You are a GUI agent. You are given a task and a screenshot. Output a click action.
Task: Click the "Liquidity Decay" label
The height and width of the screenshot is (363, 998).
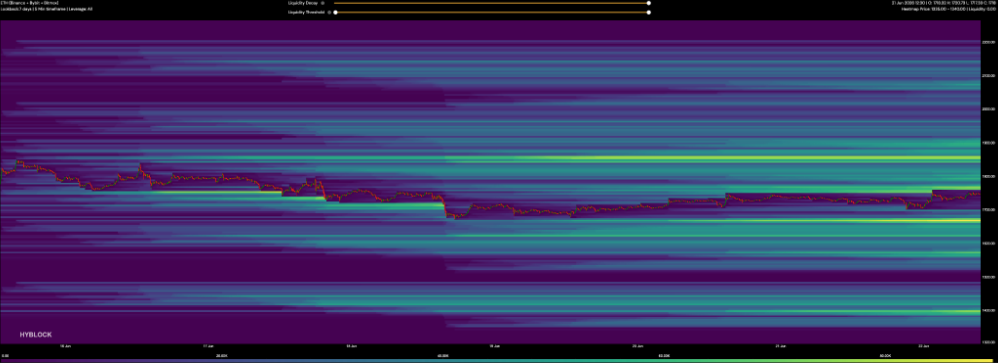pos(304,3)
